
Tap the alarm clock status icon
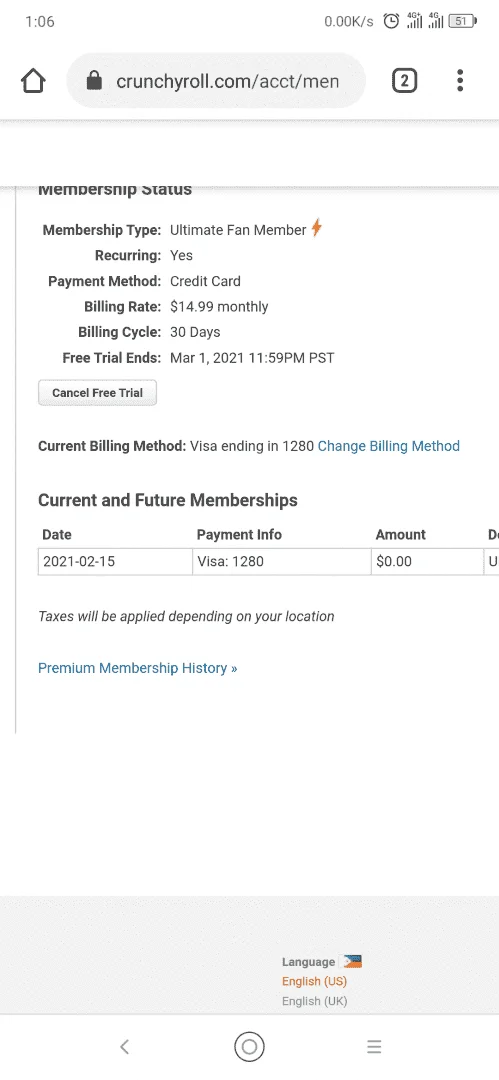[x=391, y=21]
